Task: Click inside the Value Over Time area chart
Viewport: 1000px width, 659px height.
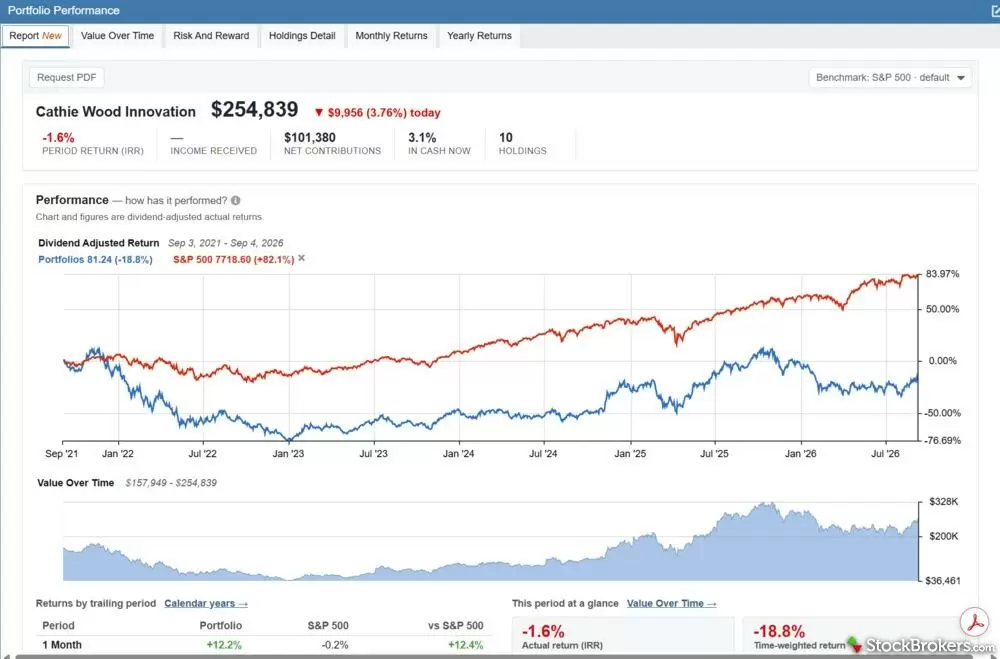Action: (x=490, y=542)
